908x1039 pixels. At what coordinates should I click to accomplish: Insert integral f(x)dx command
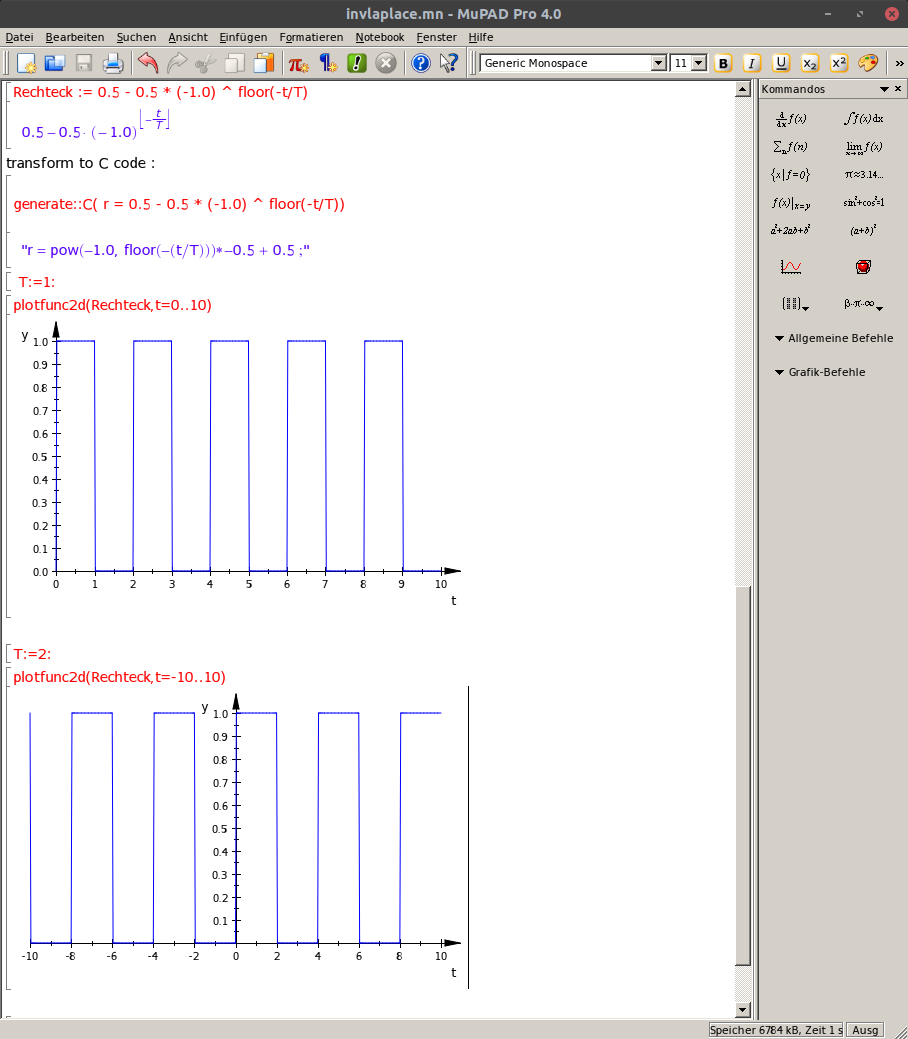pos(863,119)
